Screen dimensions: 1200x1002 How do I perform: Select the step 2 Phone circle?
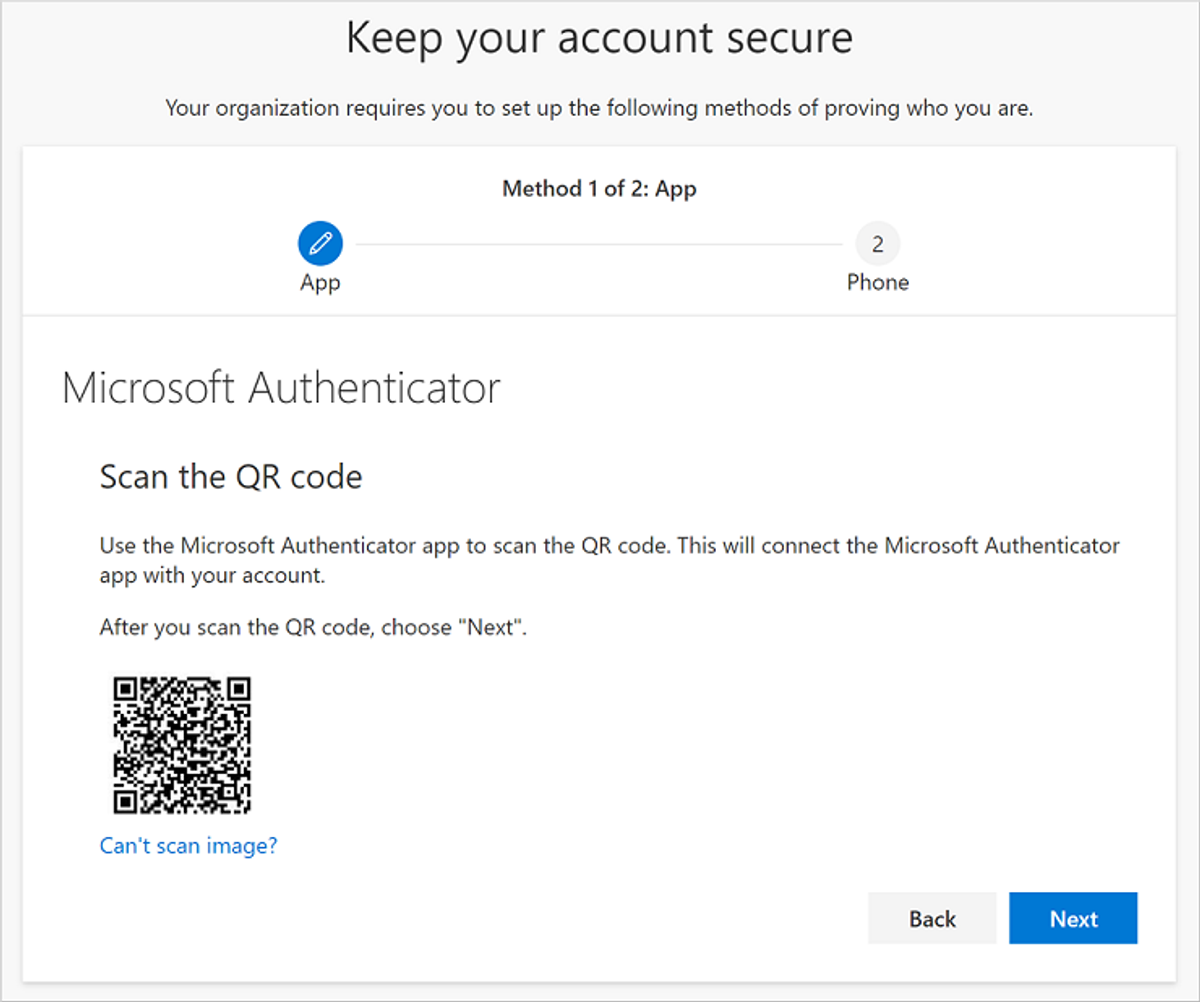[877, 243]
